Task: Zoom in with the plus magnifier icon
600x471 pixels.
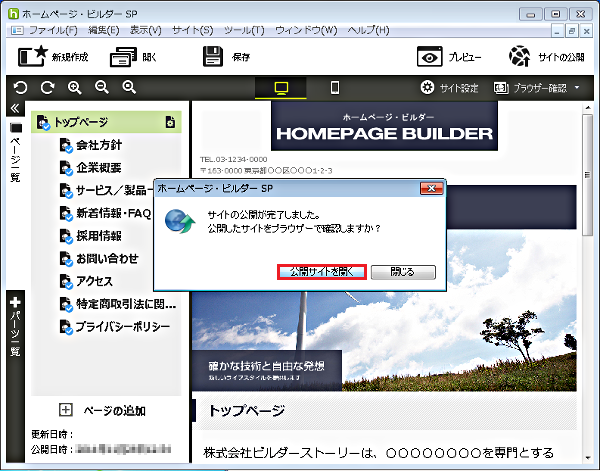Action: (x=75, y=88)
